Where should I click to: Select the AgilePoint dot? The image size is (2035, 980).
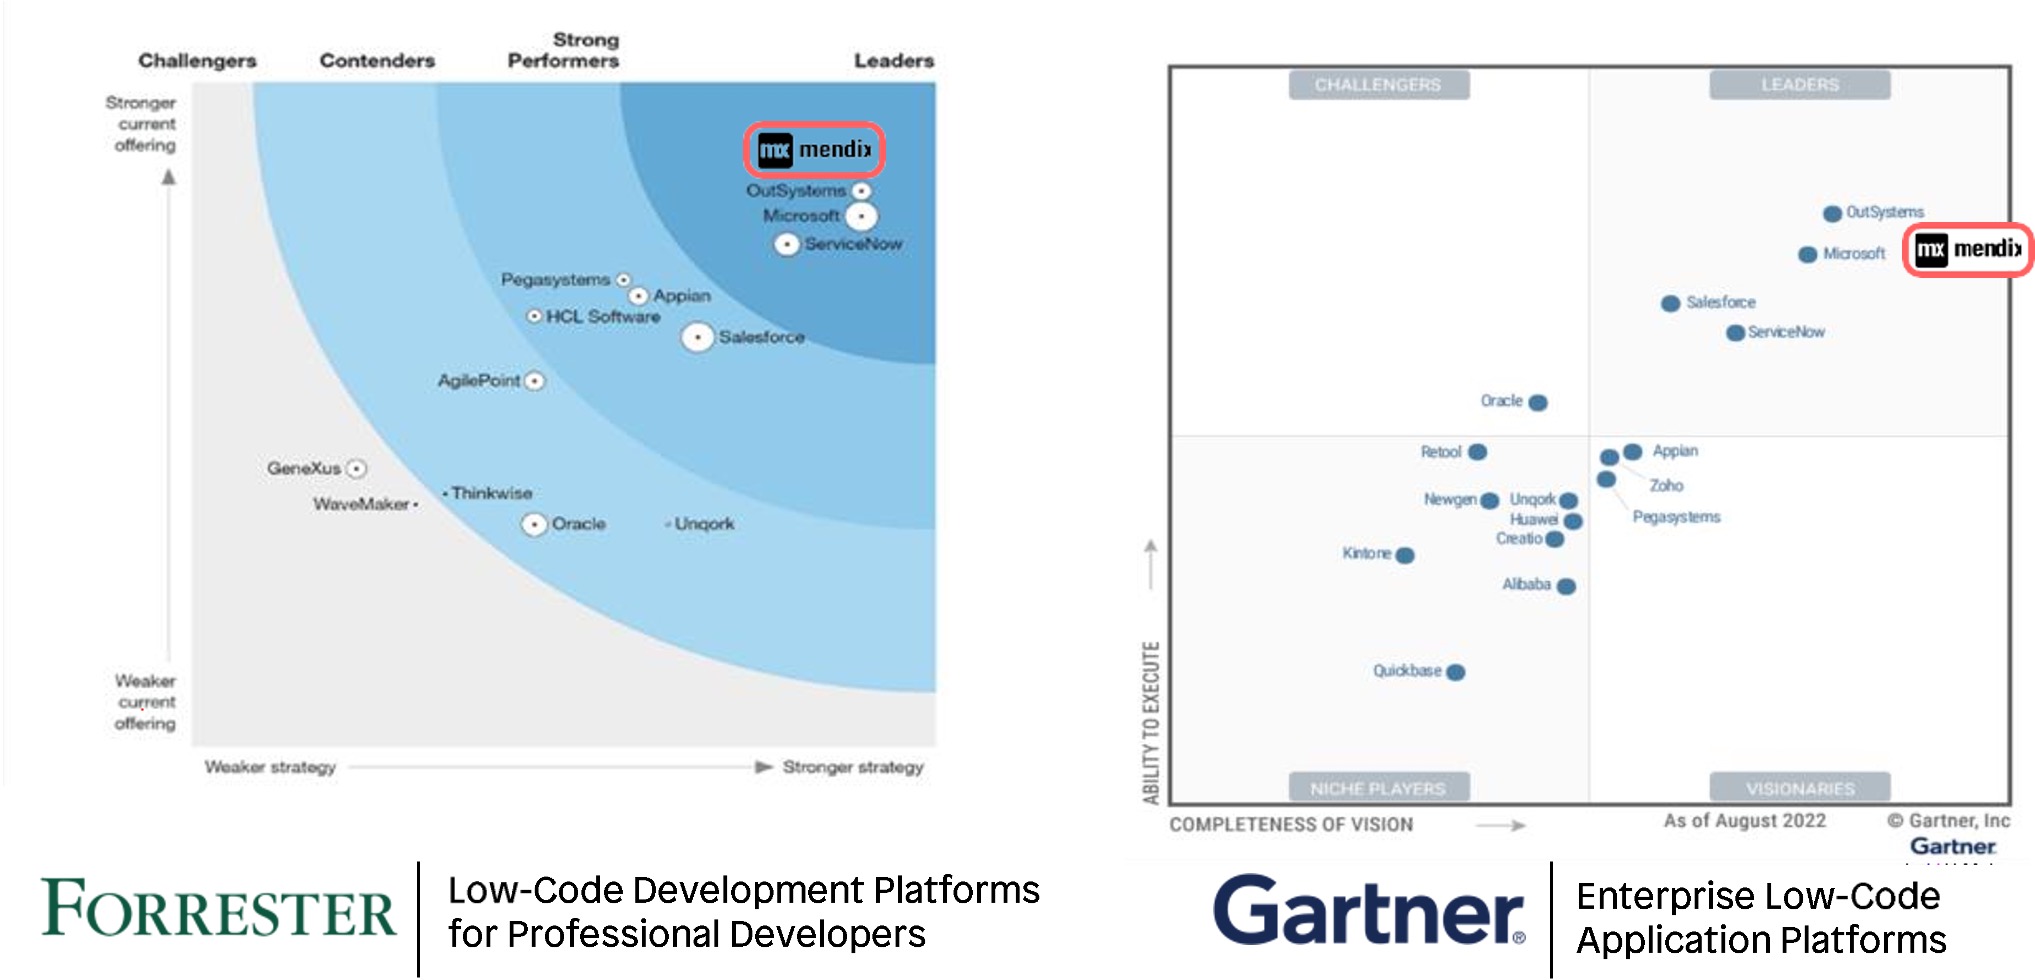point(535,381)
